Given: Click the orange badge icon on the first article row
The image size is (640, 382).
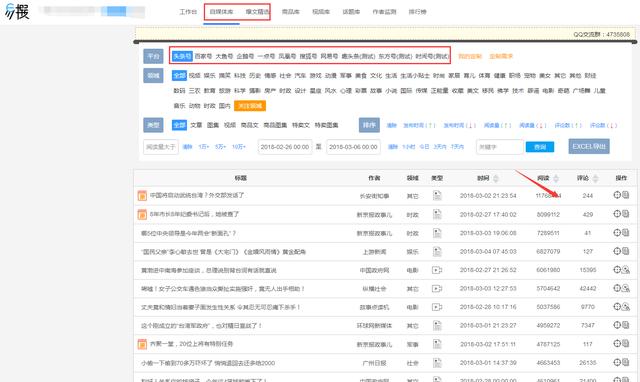Looking at the screenshot, I should [x=142, y=195].
